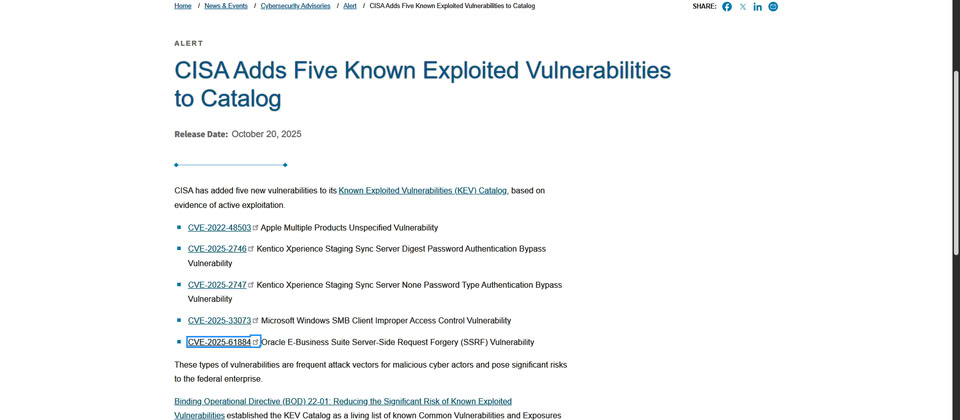Click external-link icon beside CVE-2025-61884
Screen dimensions: 960x420
pos(256,342)
